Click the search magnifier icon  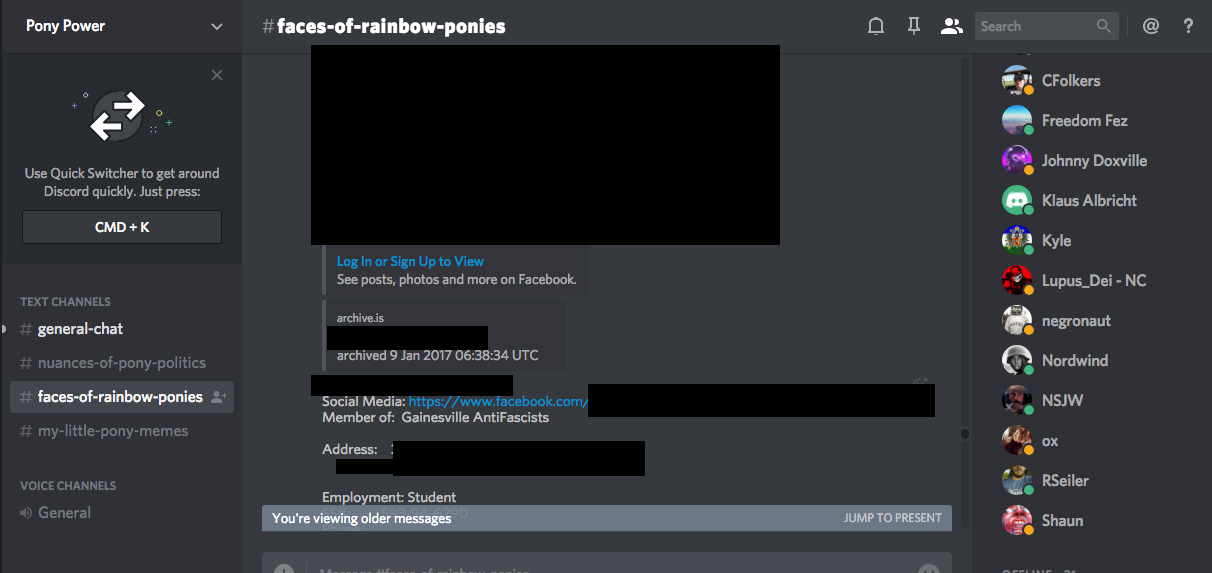click(x=1103, y=27)
